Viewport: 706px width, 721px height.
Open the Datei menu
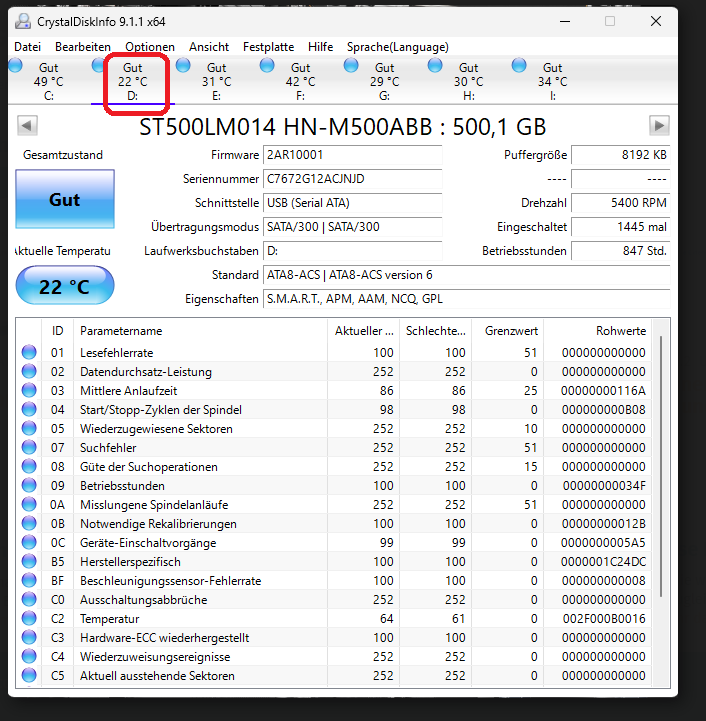[28, 47]
